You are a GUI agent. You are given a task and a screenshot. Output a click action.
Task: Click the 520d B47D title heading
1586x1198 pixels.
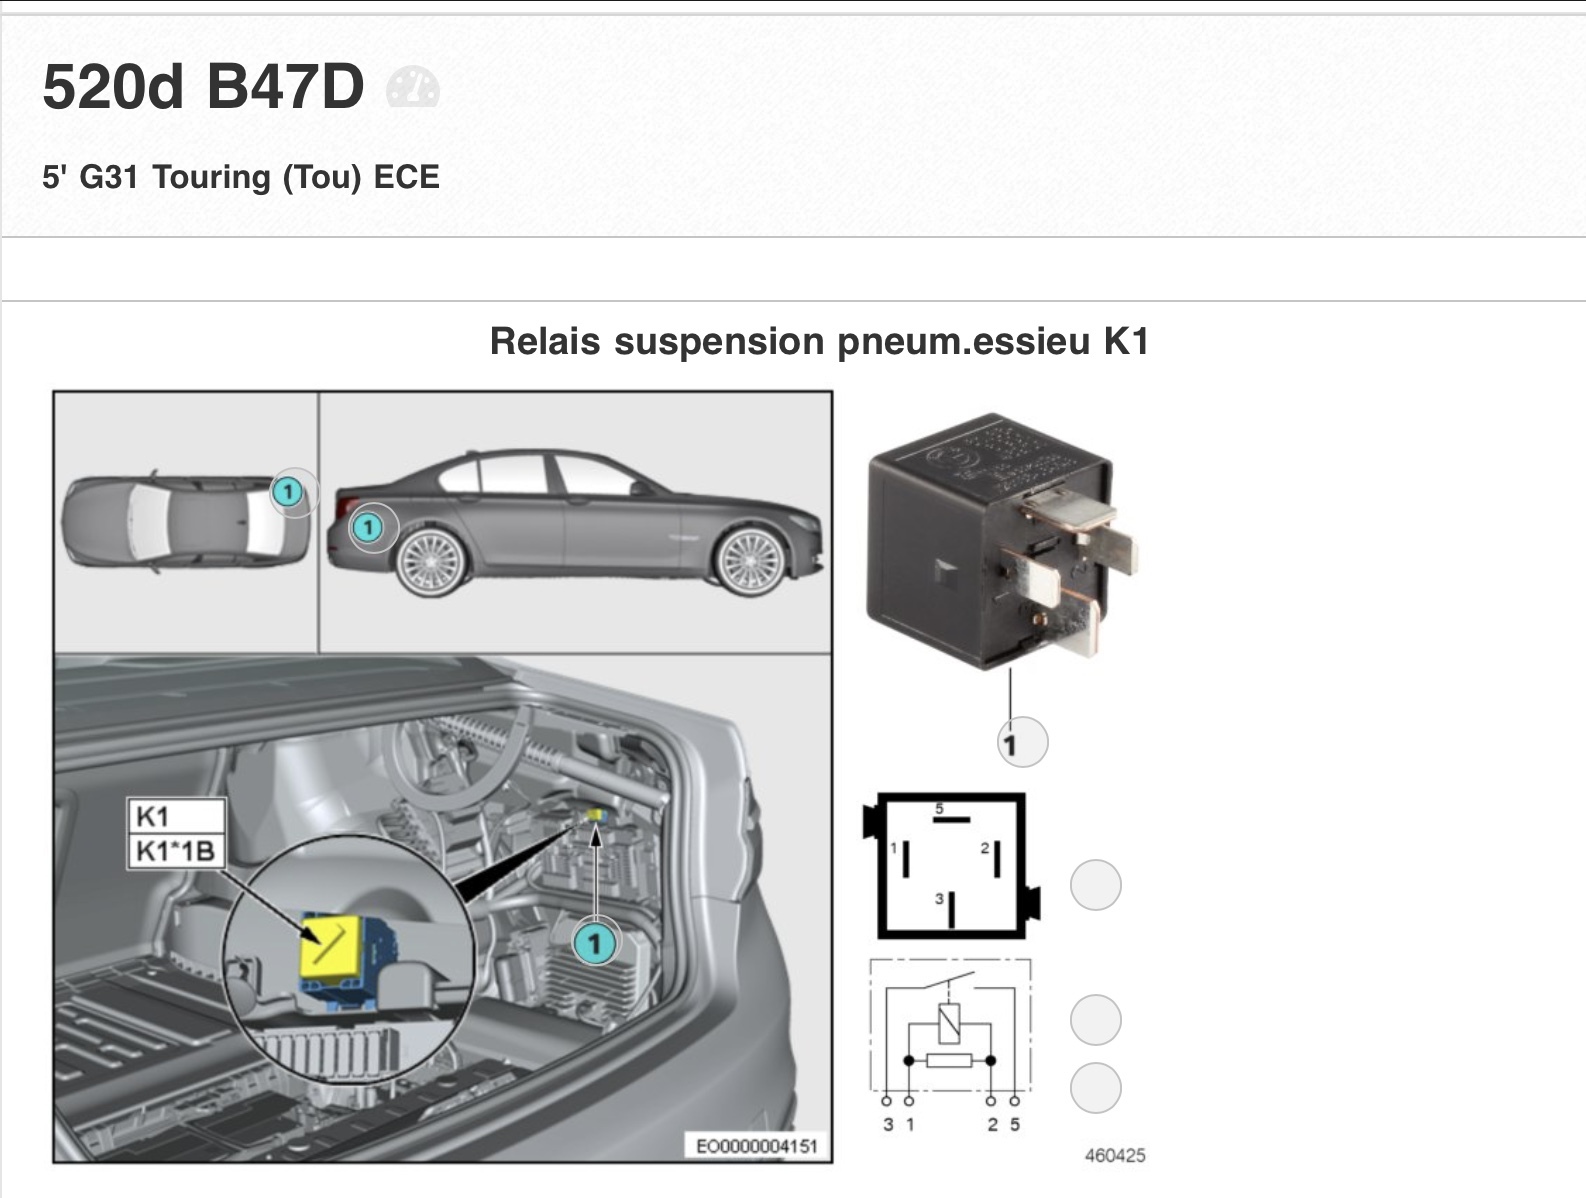pos(203,87)
